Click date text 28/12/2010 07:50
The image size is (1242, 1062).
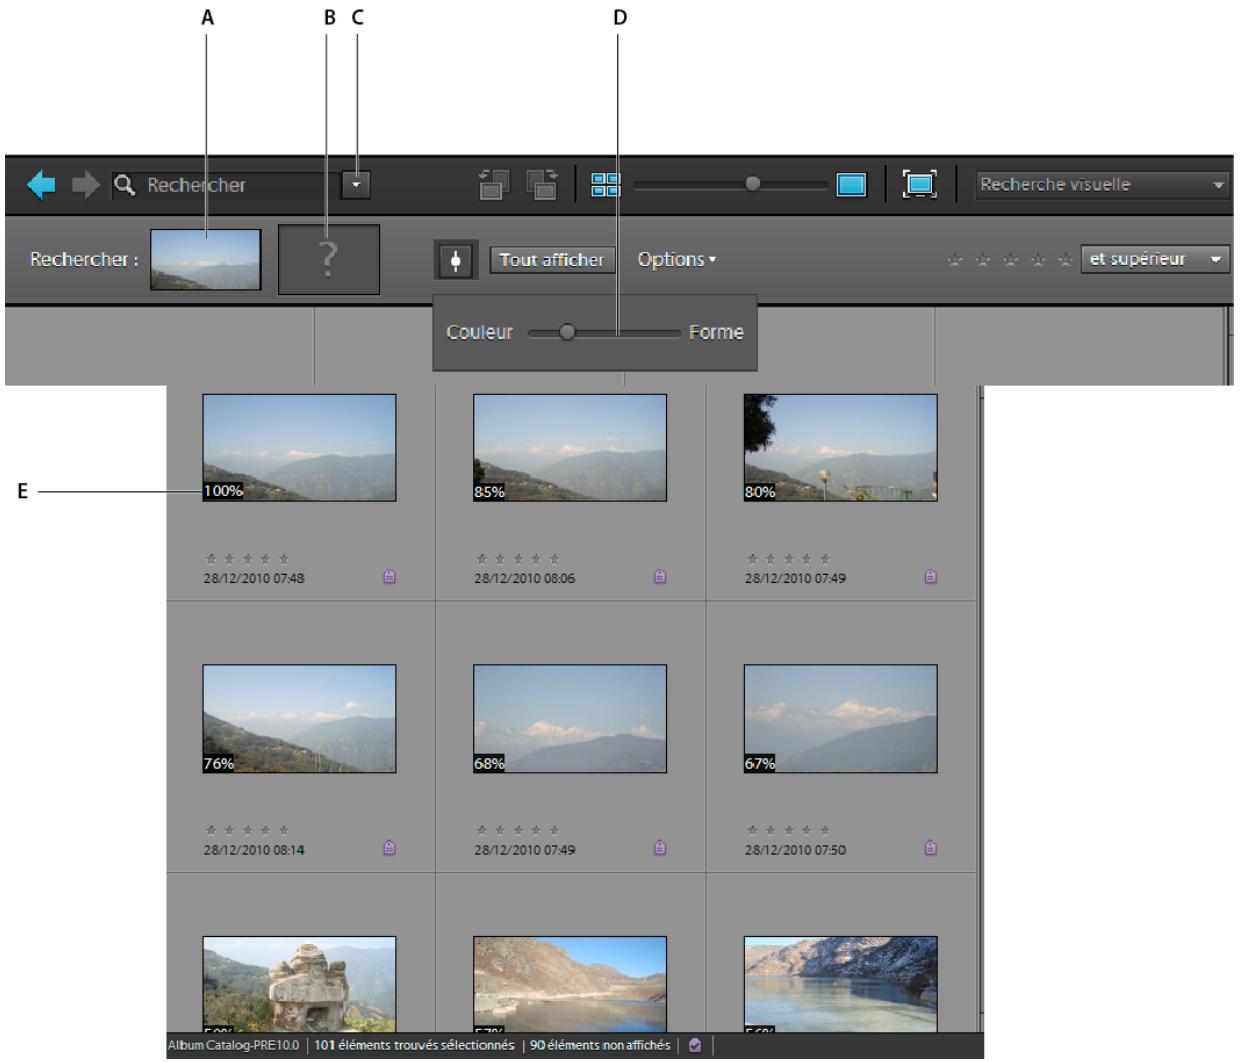coord(796,850)
